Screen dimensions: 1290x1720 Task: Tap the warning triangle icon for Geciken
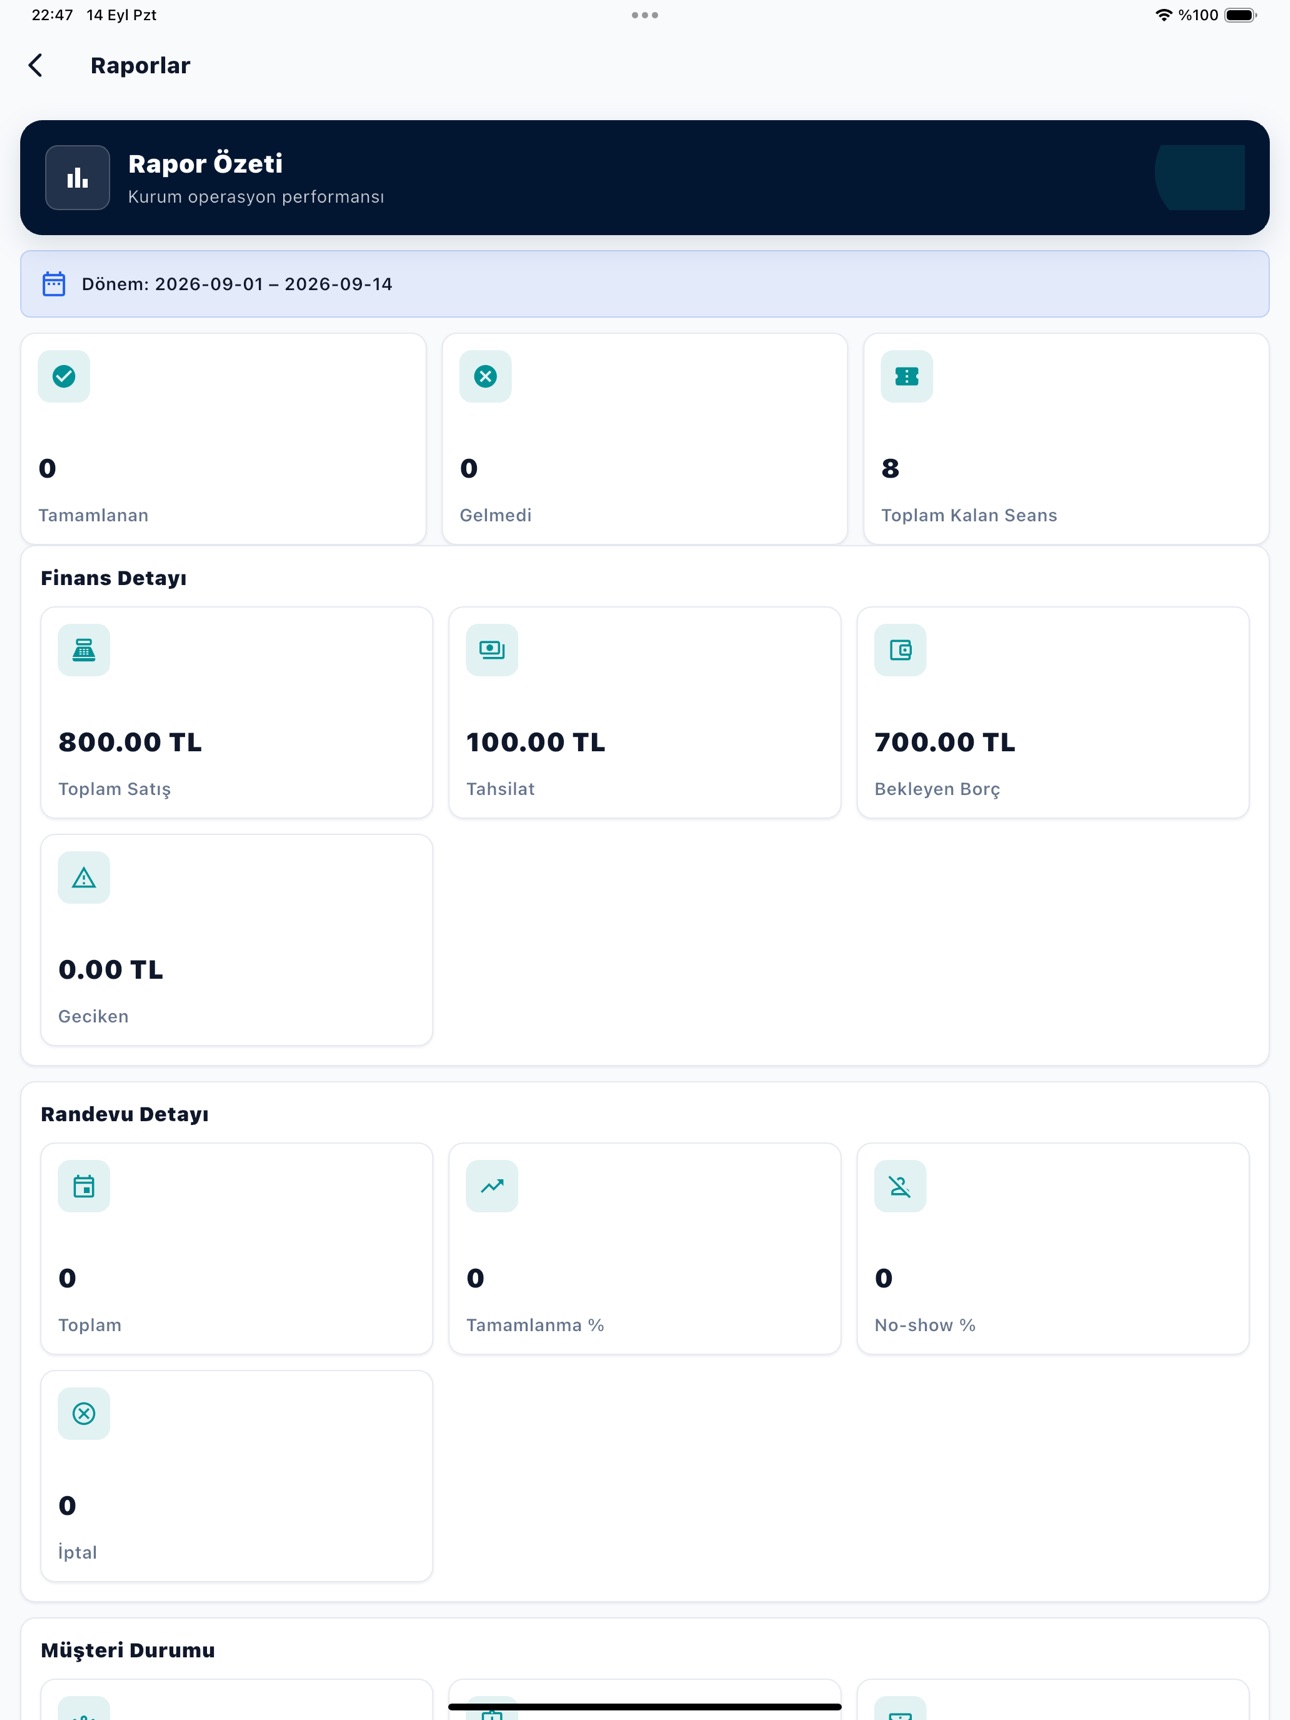tap(84, 878)
